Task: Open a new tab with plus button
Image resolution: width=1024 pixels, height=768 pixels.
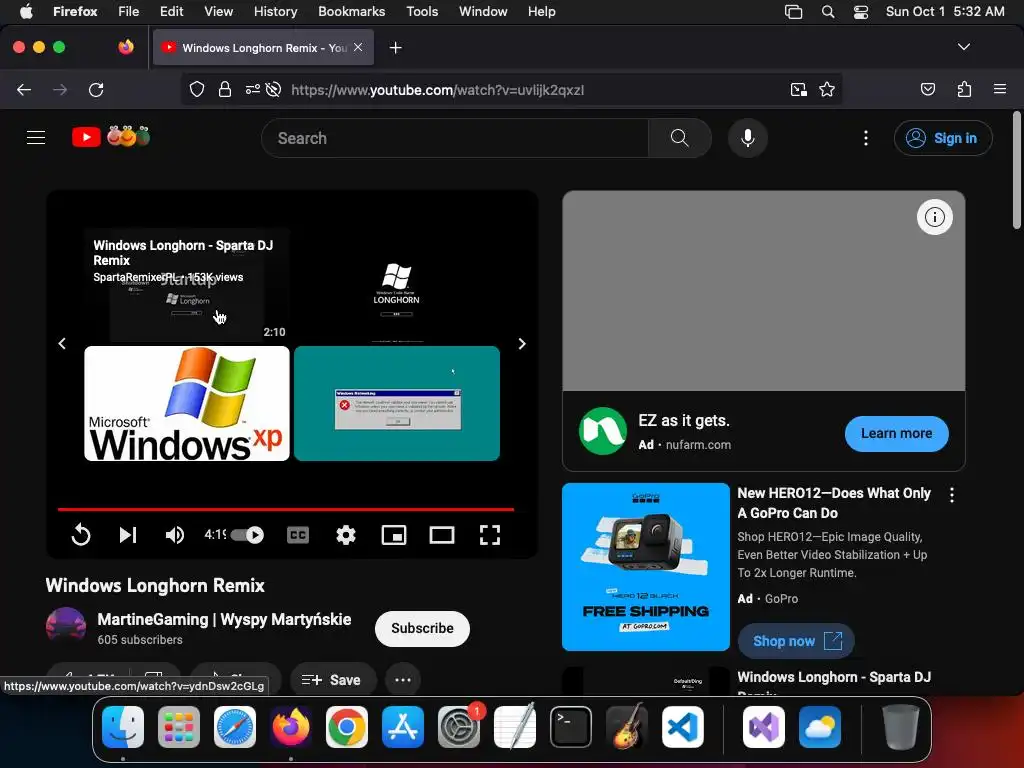Action: tap(395, 48)
